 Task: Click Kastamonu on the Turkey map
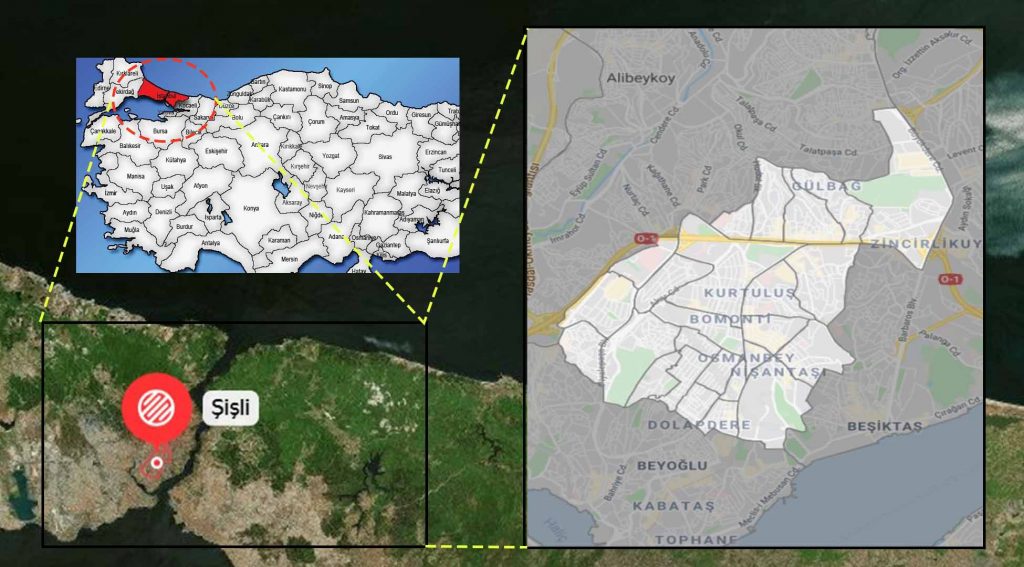click(x=292, y=89)
